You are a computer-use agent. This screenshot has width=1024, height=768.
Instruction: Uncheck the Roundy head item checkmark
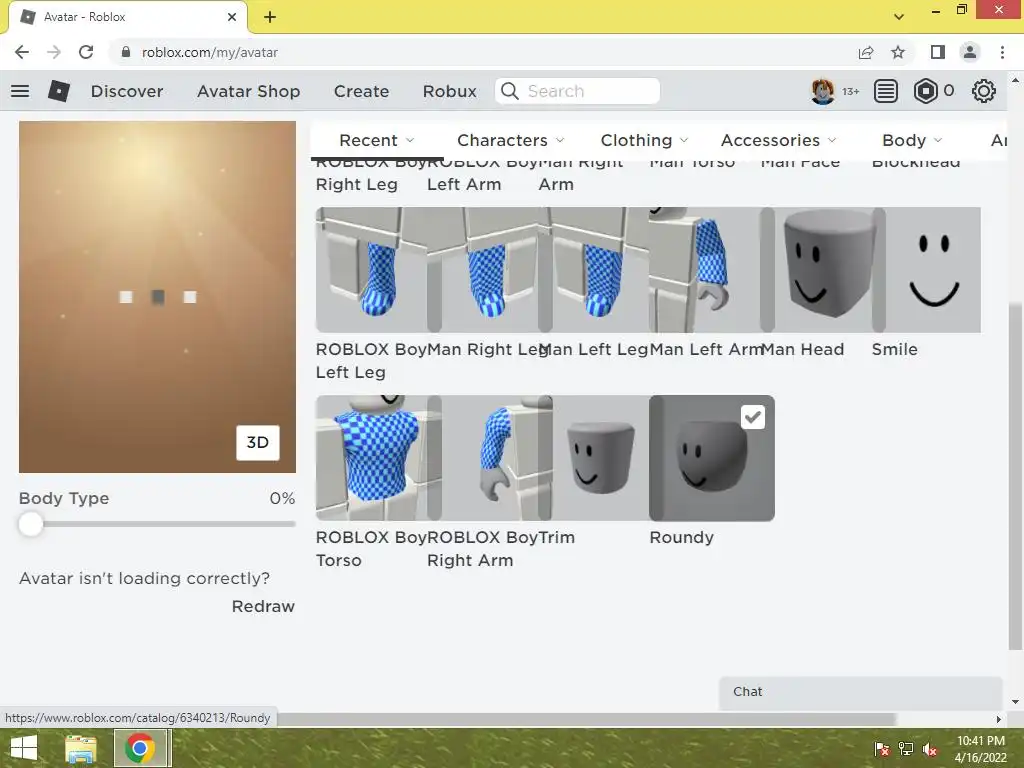coord(753,417)
